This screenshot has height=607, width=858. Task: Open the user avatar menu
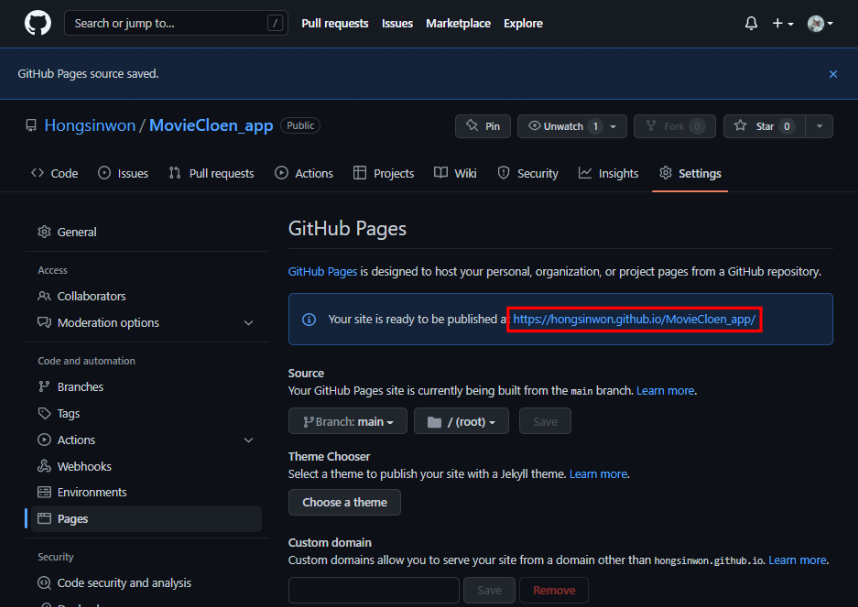820,24
